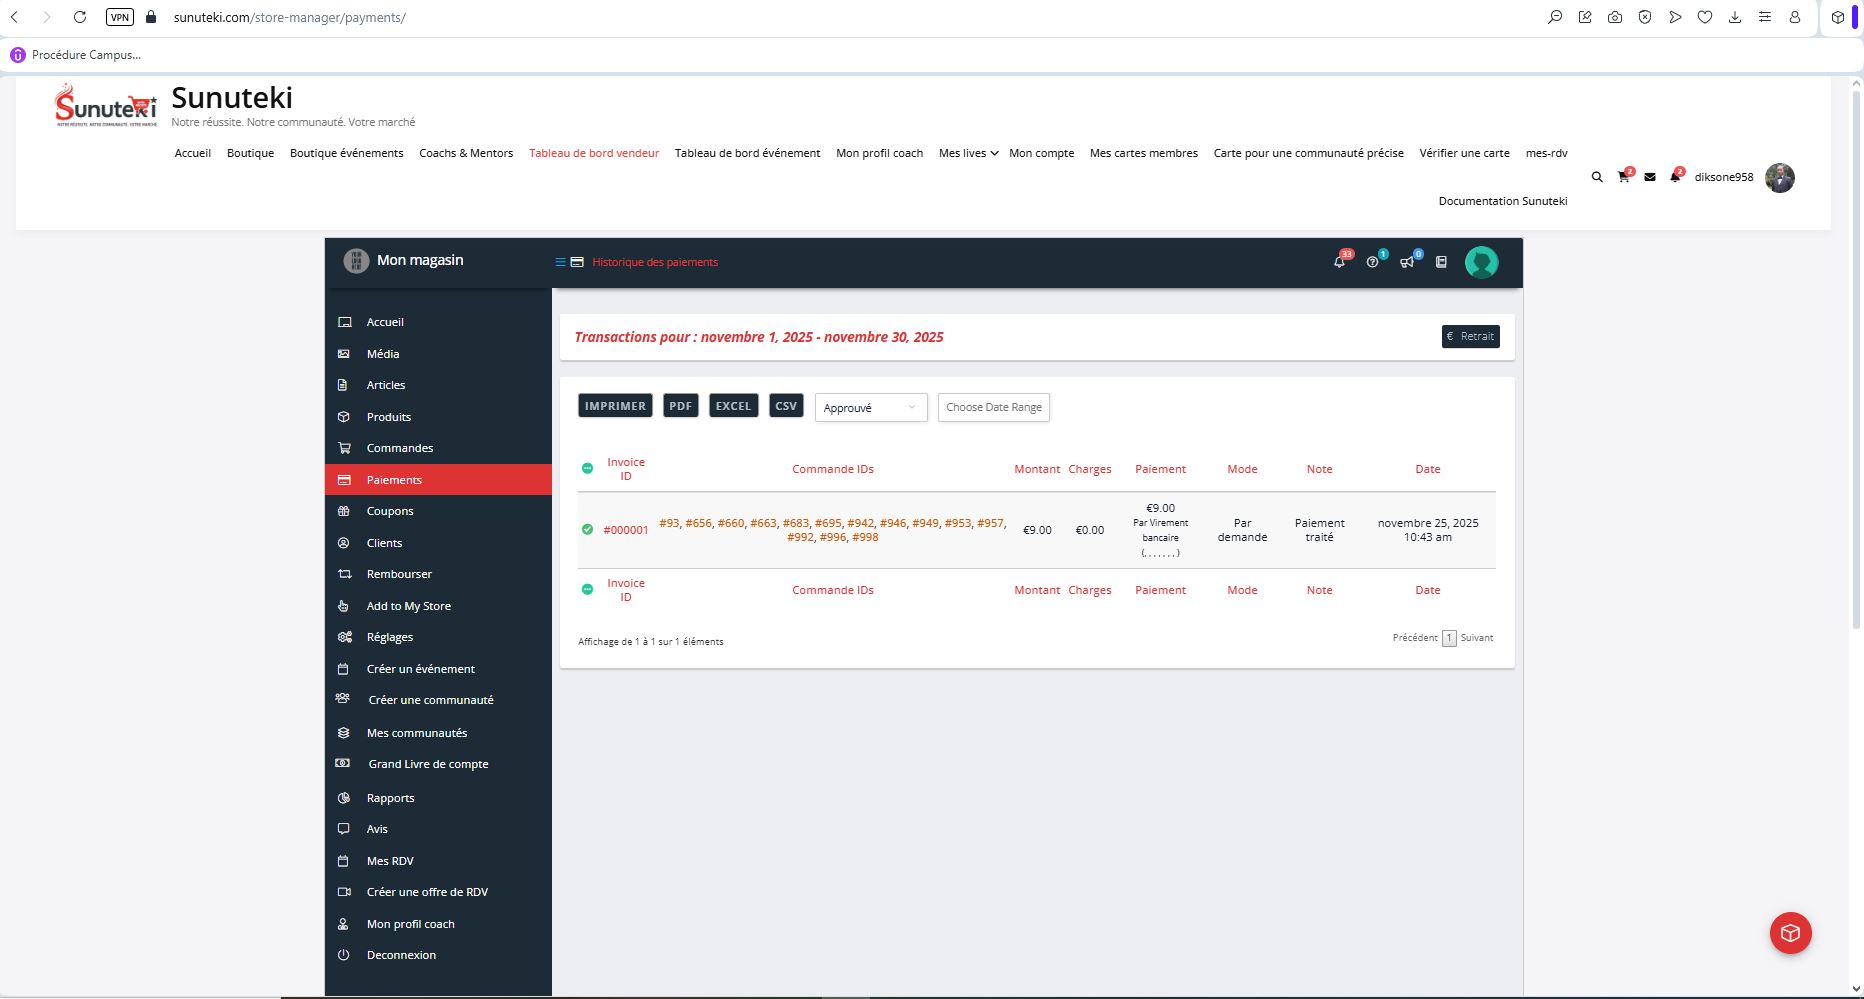Open order link #656
This screenshot has height=999, width=1864.
click(x=698, y=523)
